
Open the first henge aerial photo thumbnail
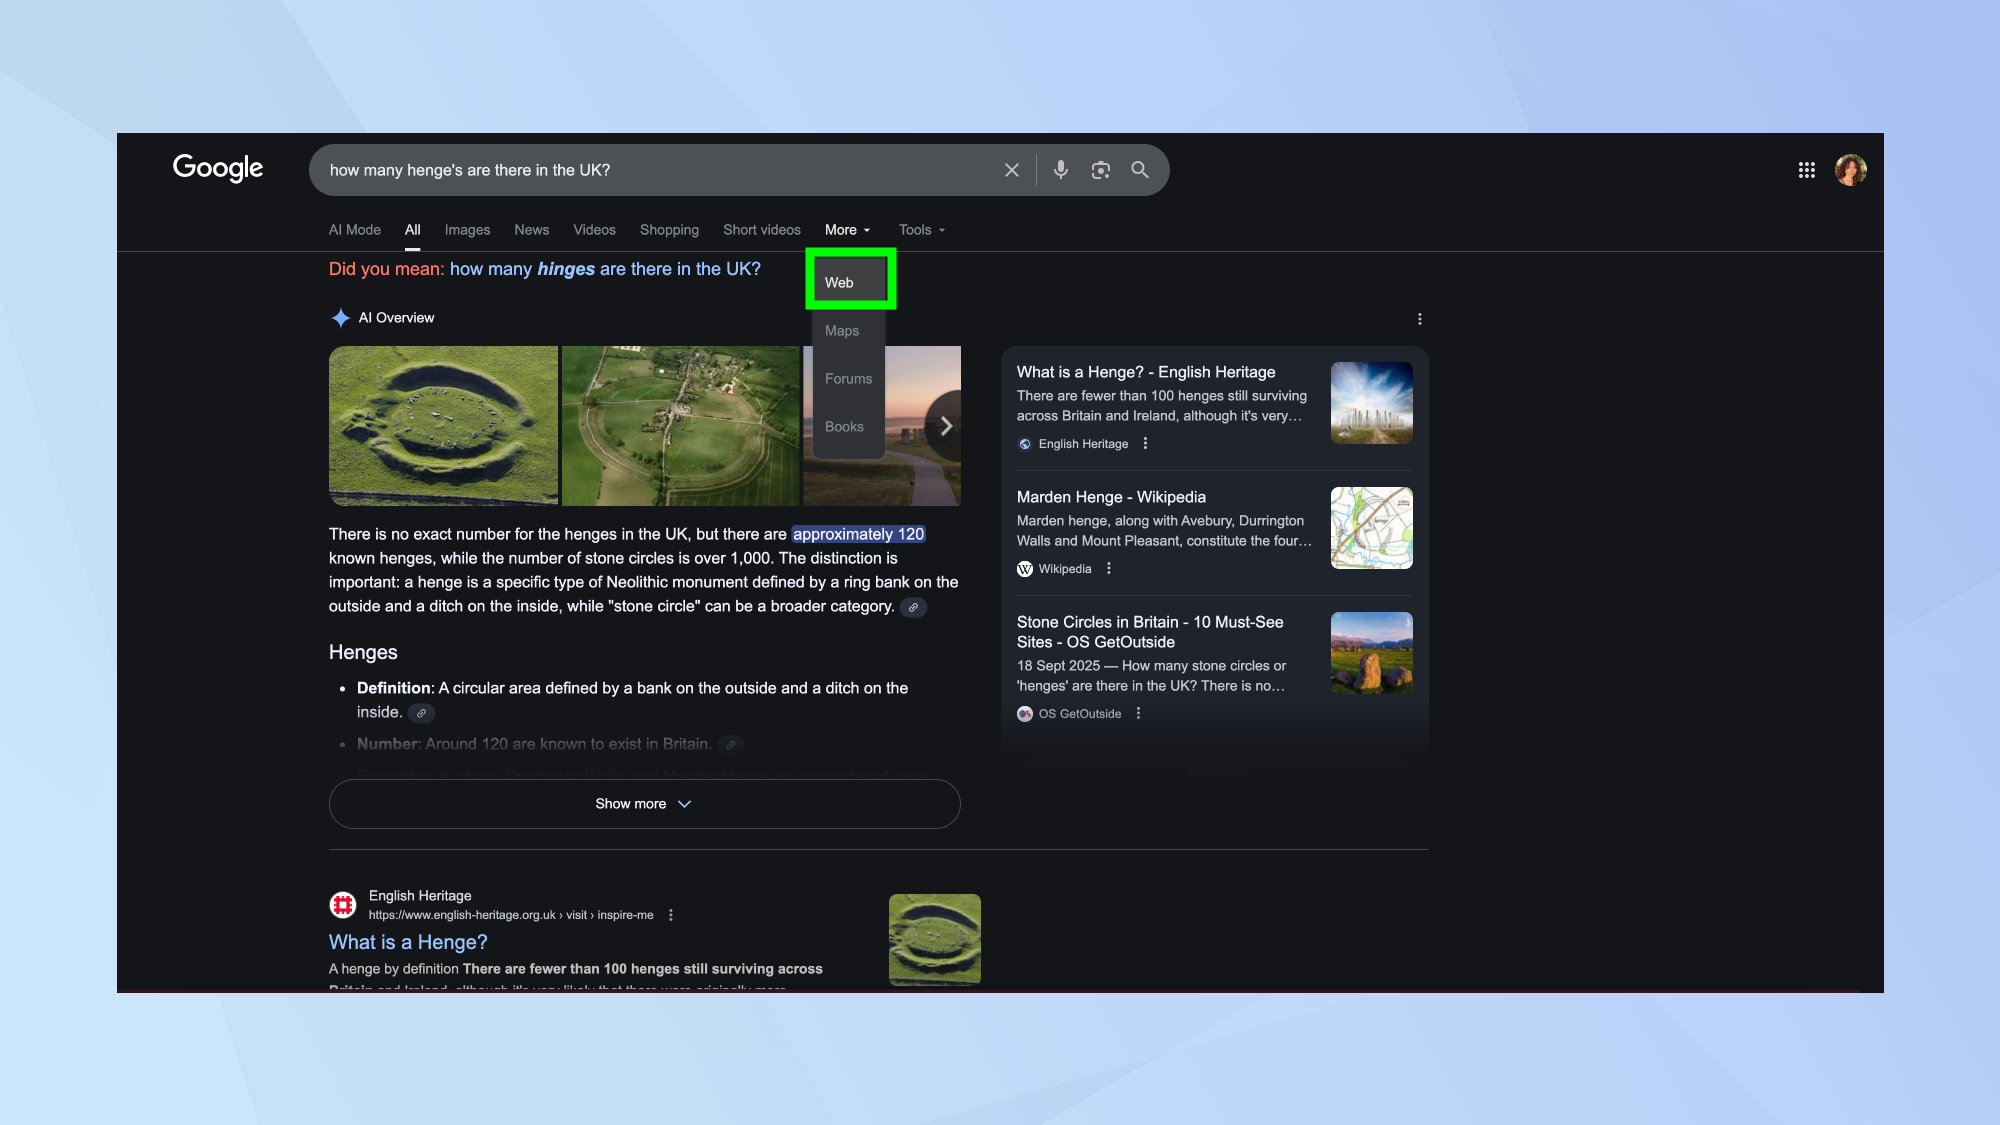click(443, 425)
